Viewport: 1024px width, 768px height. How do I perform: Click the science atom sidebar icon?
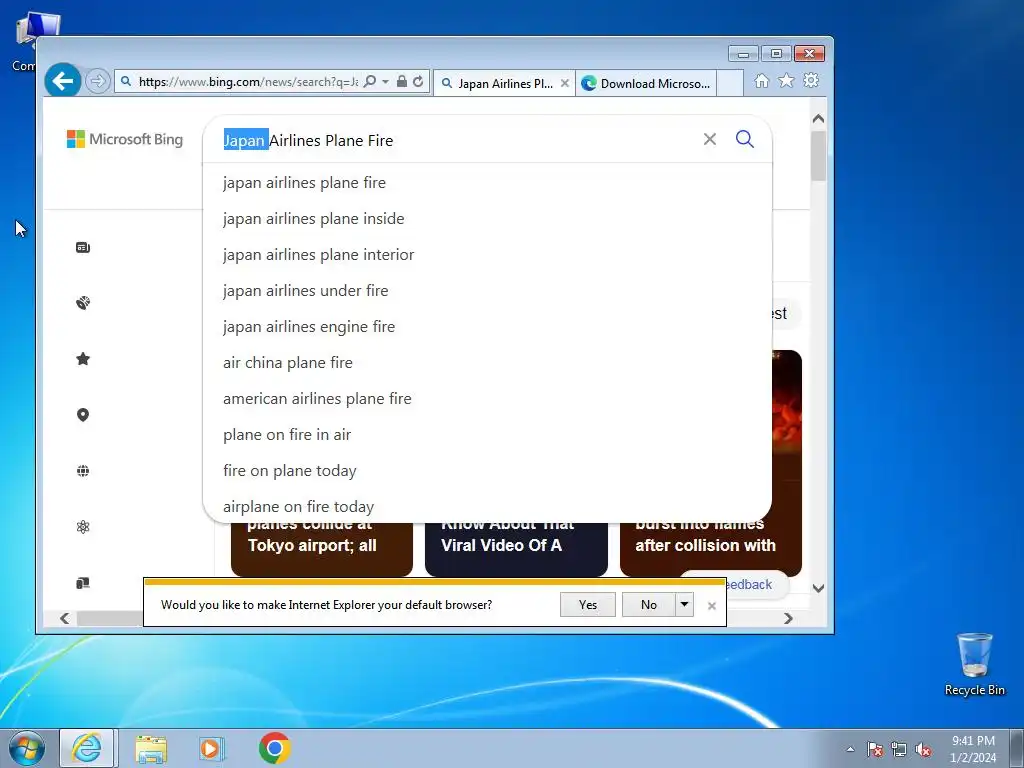coord(83,527)
